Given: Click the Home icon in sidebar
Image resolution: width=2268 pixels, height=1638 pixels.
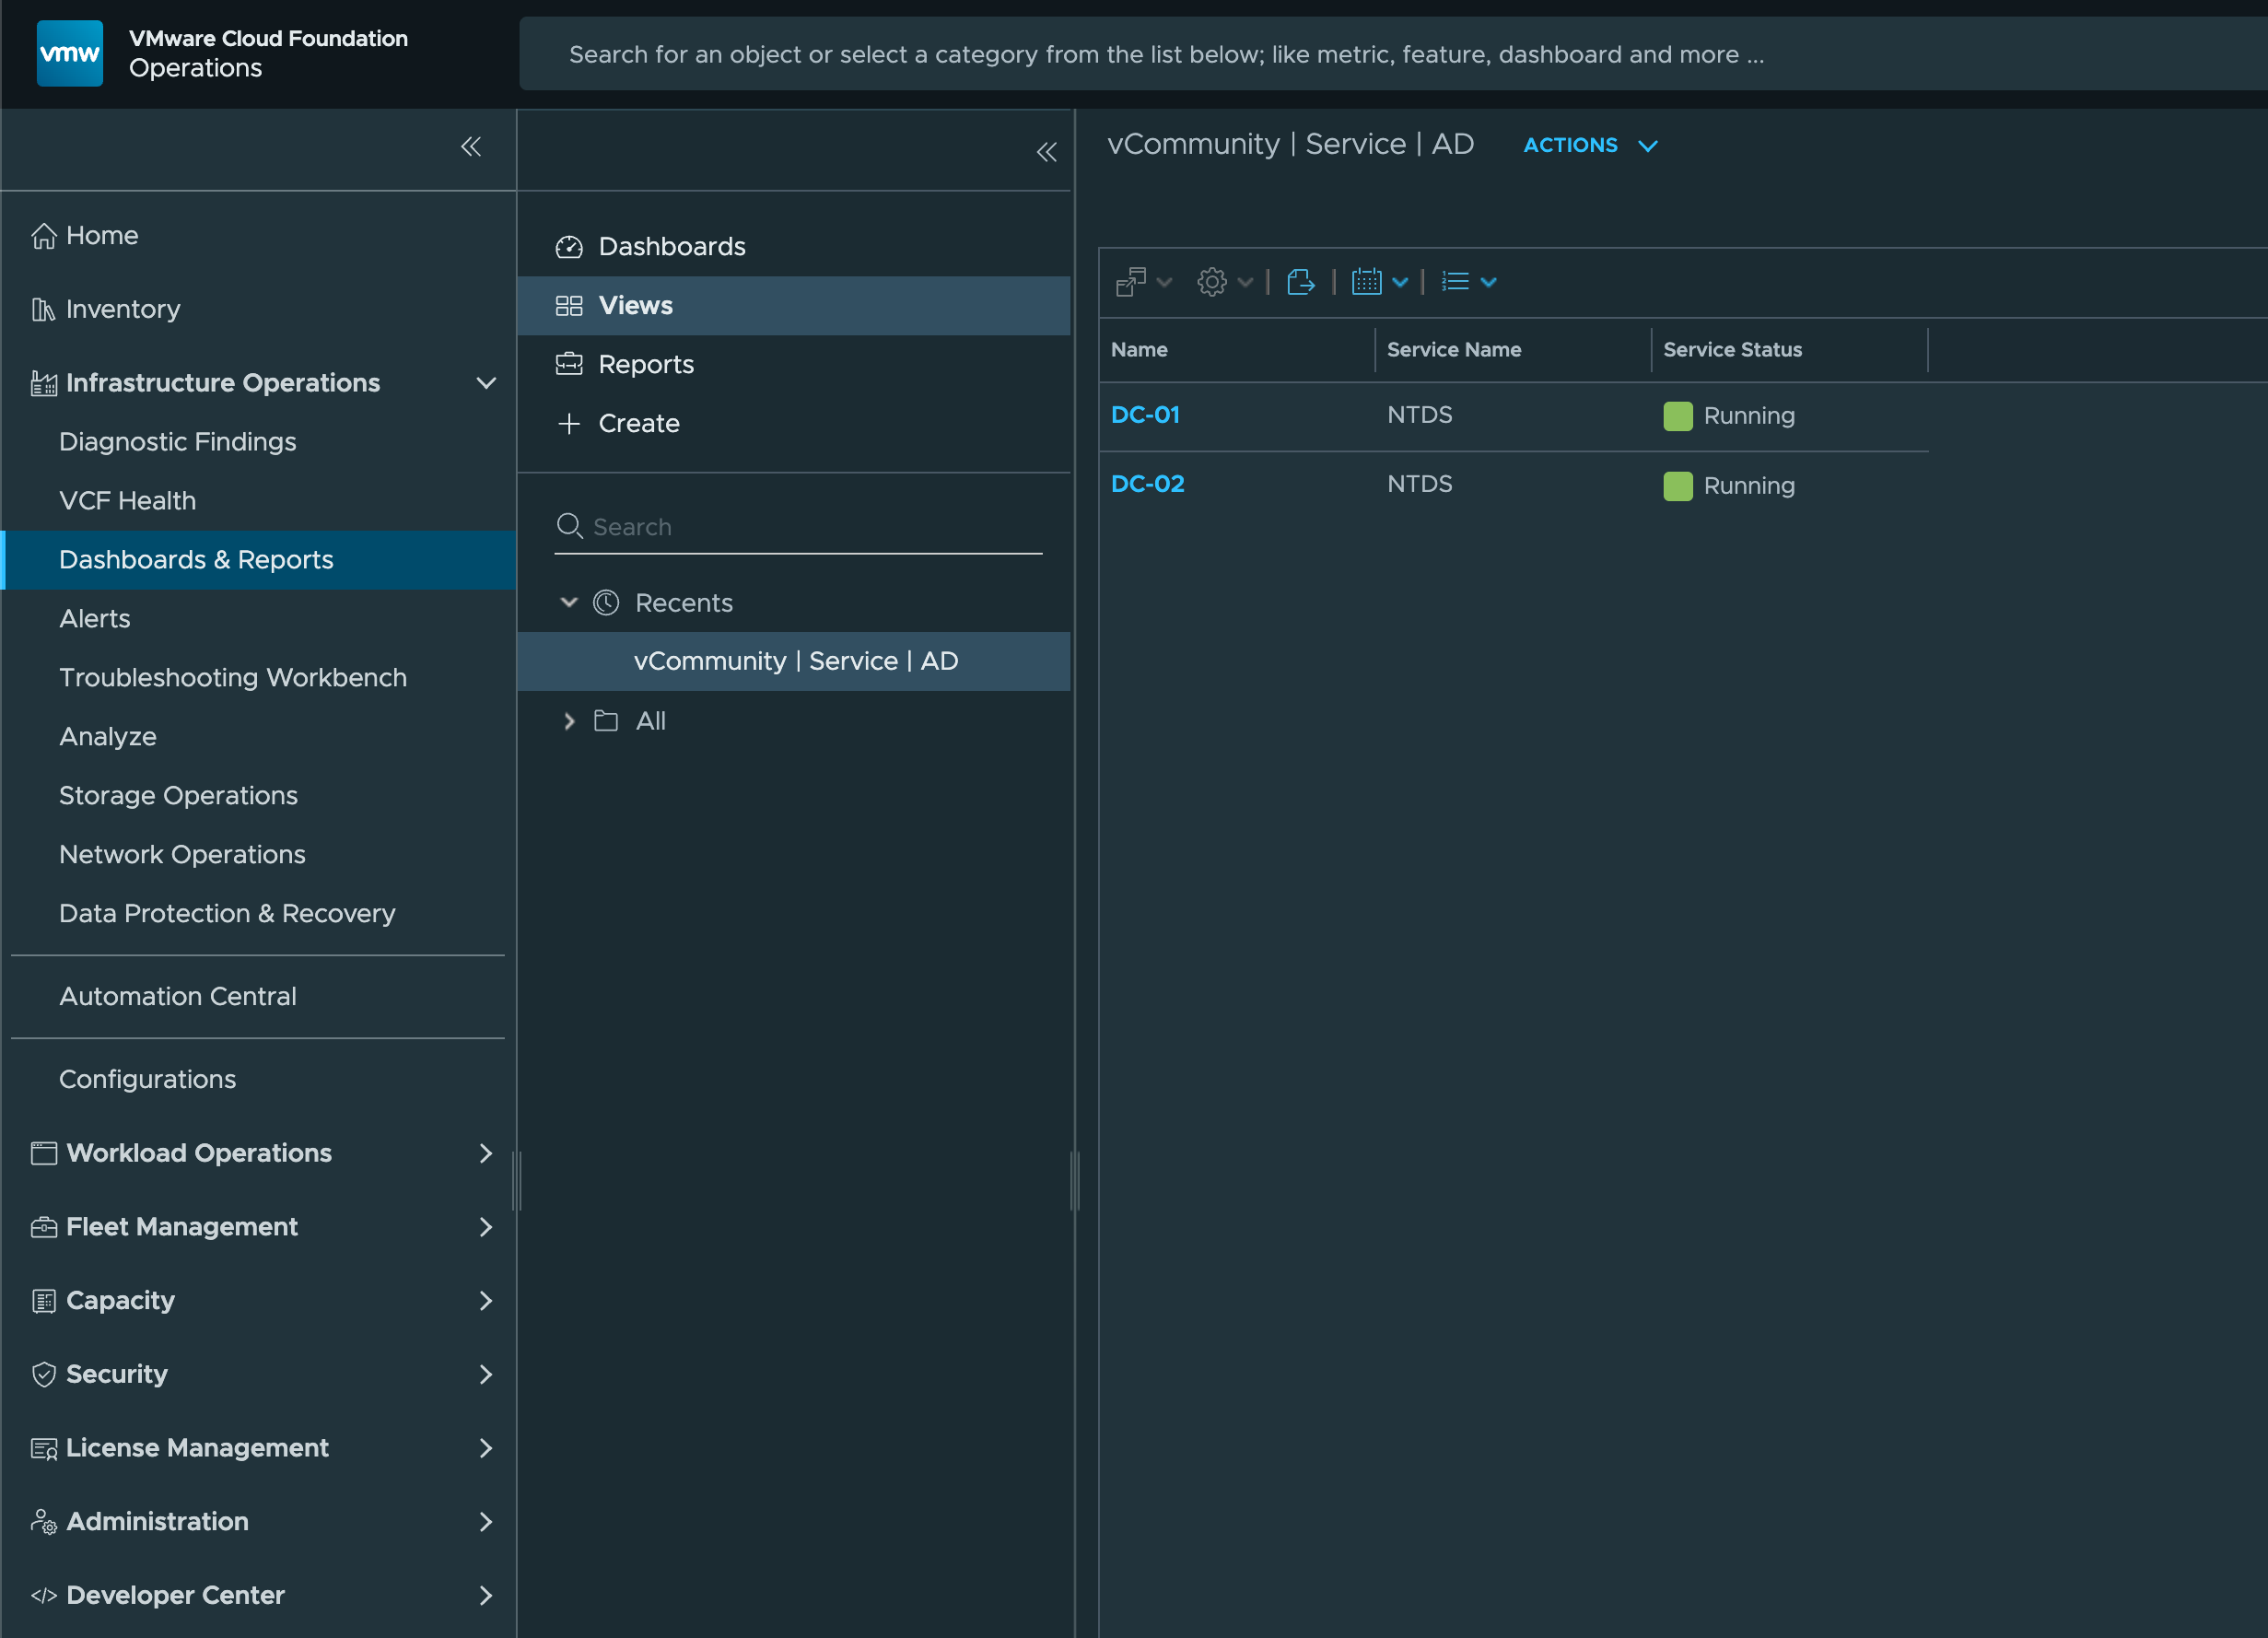Looking at the screenshot, I should (x=43, y=236).
